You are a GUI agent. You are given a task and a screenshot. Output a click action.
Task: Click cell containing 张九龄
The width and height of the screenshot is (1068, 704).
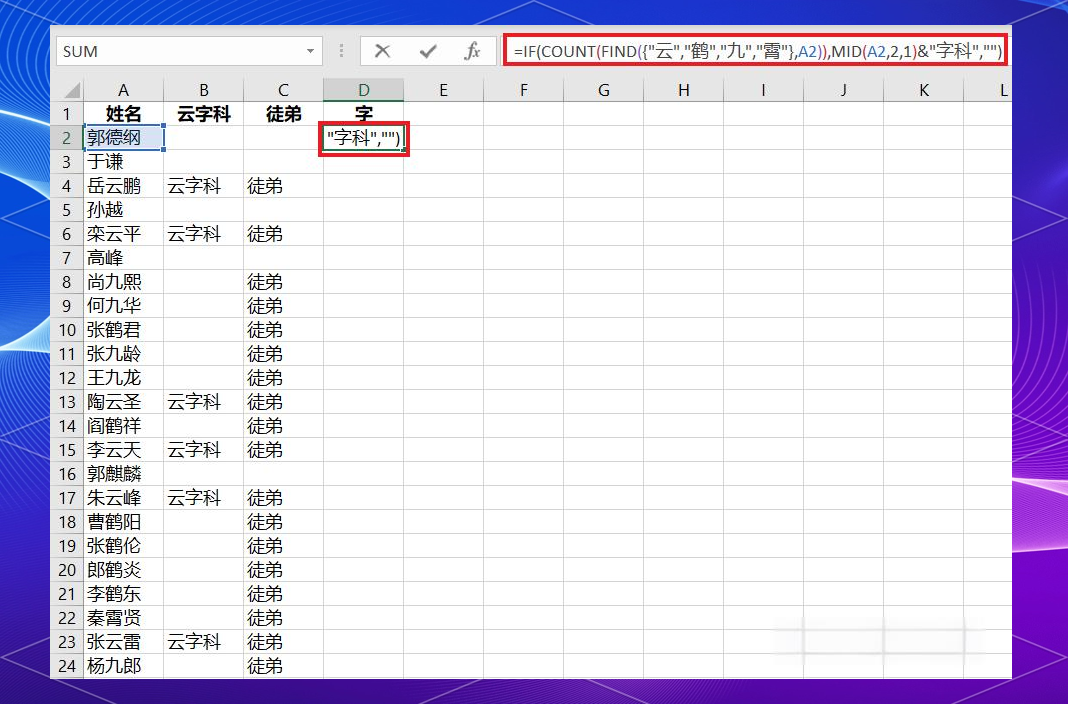pos(123,354)
